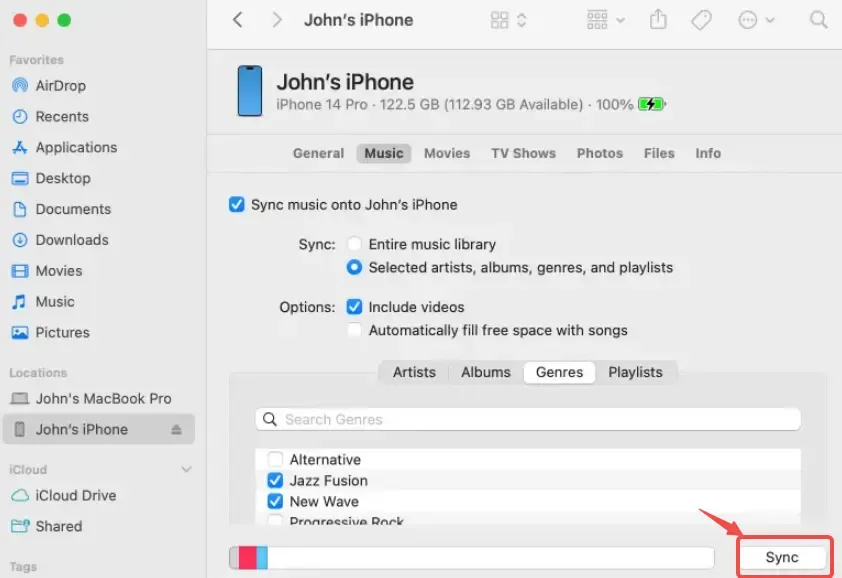The width and height of the screenshot is (842, 578).
Task: Click the Sync button
Action: pyautogui.click(x=782, y=557)
